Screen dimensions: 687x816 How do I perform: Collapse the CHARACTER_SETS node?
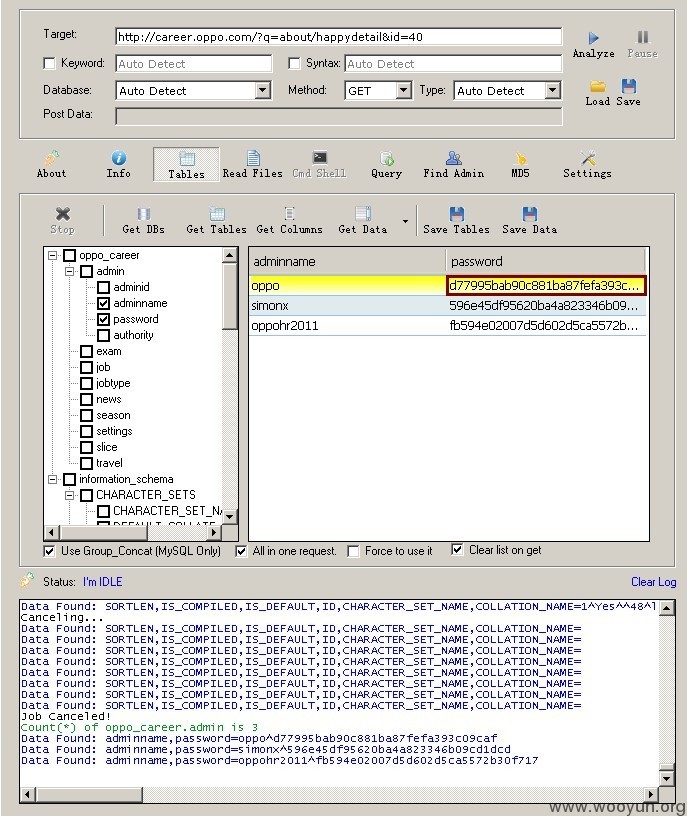coord(70,495)
